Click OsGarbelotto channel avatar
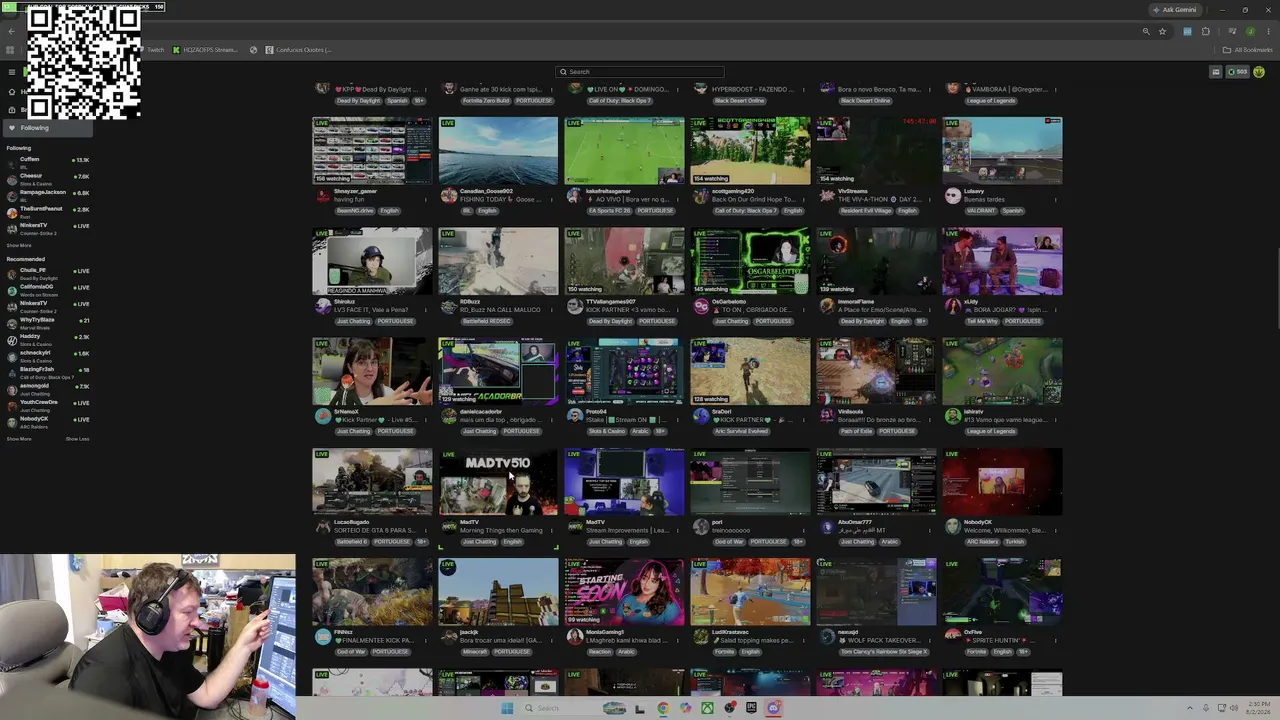This screenshot has height=720, width=1280. point(700,306)
